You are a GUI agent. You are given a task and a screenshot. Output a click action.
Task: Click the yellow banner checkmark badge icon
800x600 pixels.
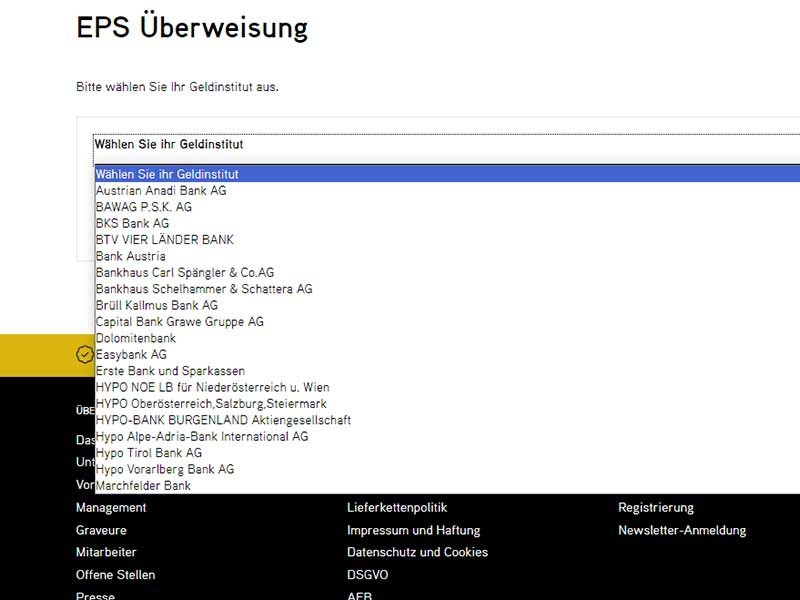click(x=85, y=354)
